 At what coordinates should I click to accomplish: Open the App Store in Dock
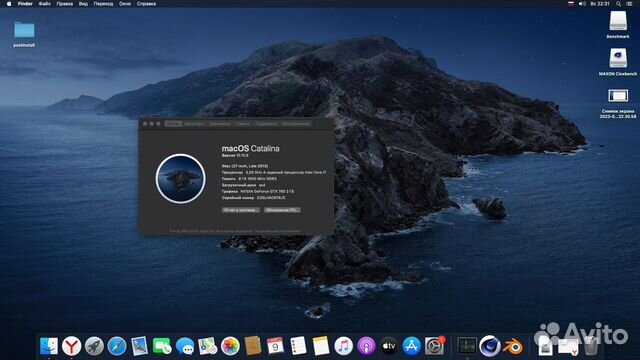click(x=411, y=346)
